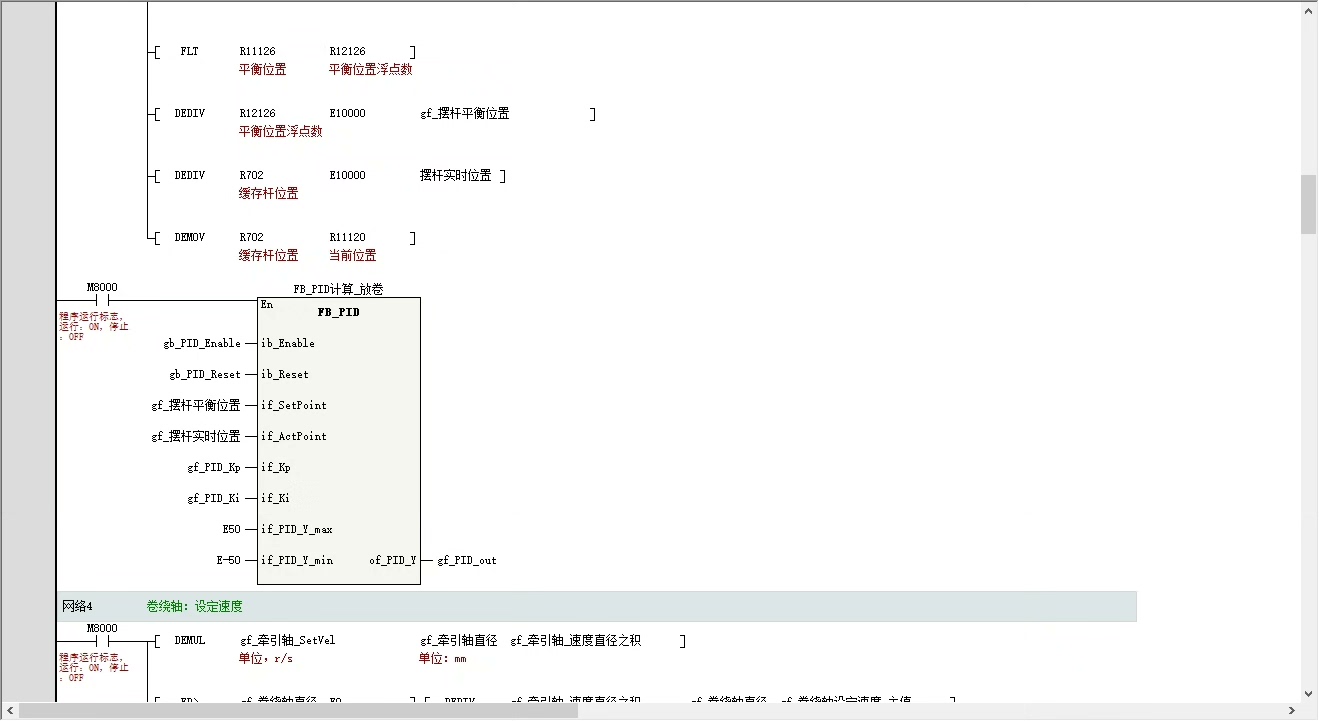The width and height of the screenshot is (1319, 721).
Task: Click the E50 value at if_PID_Y_max
Action: pyautogui.click(x=231, y=529)
